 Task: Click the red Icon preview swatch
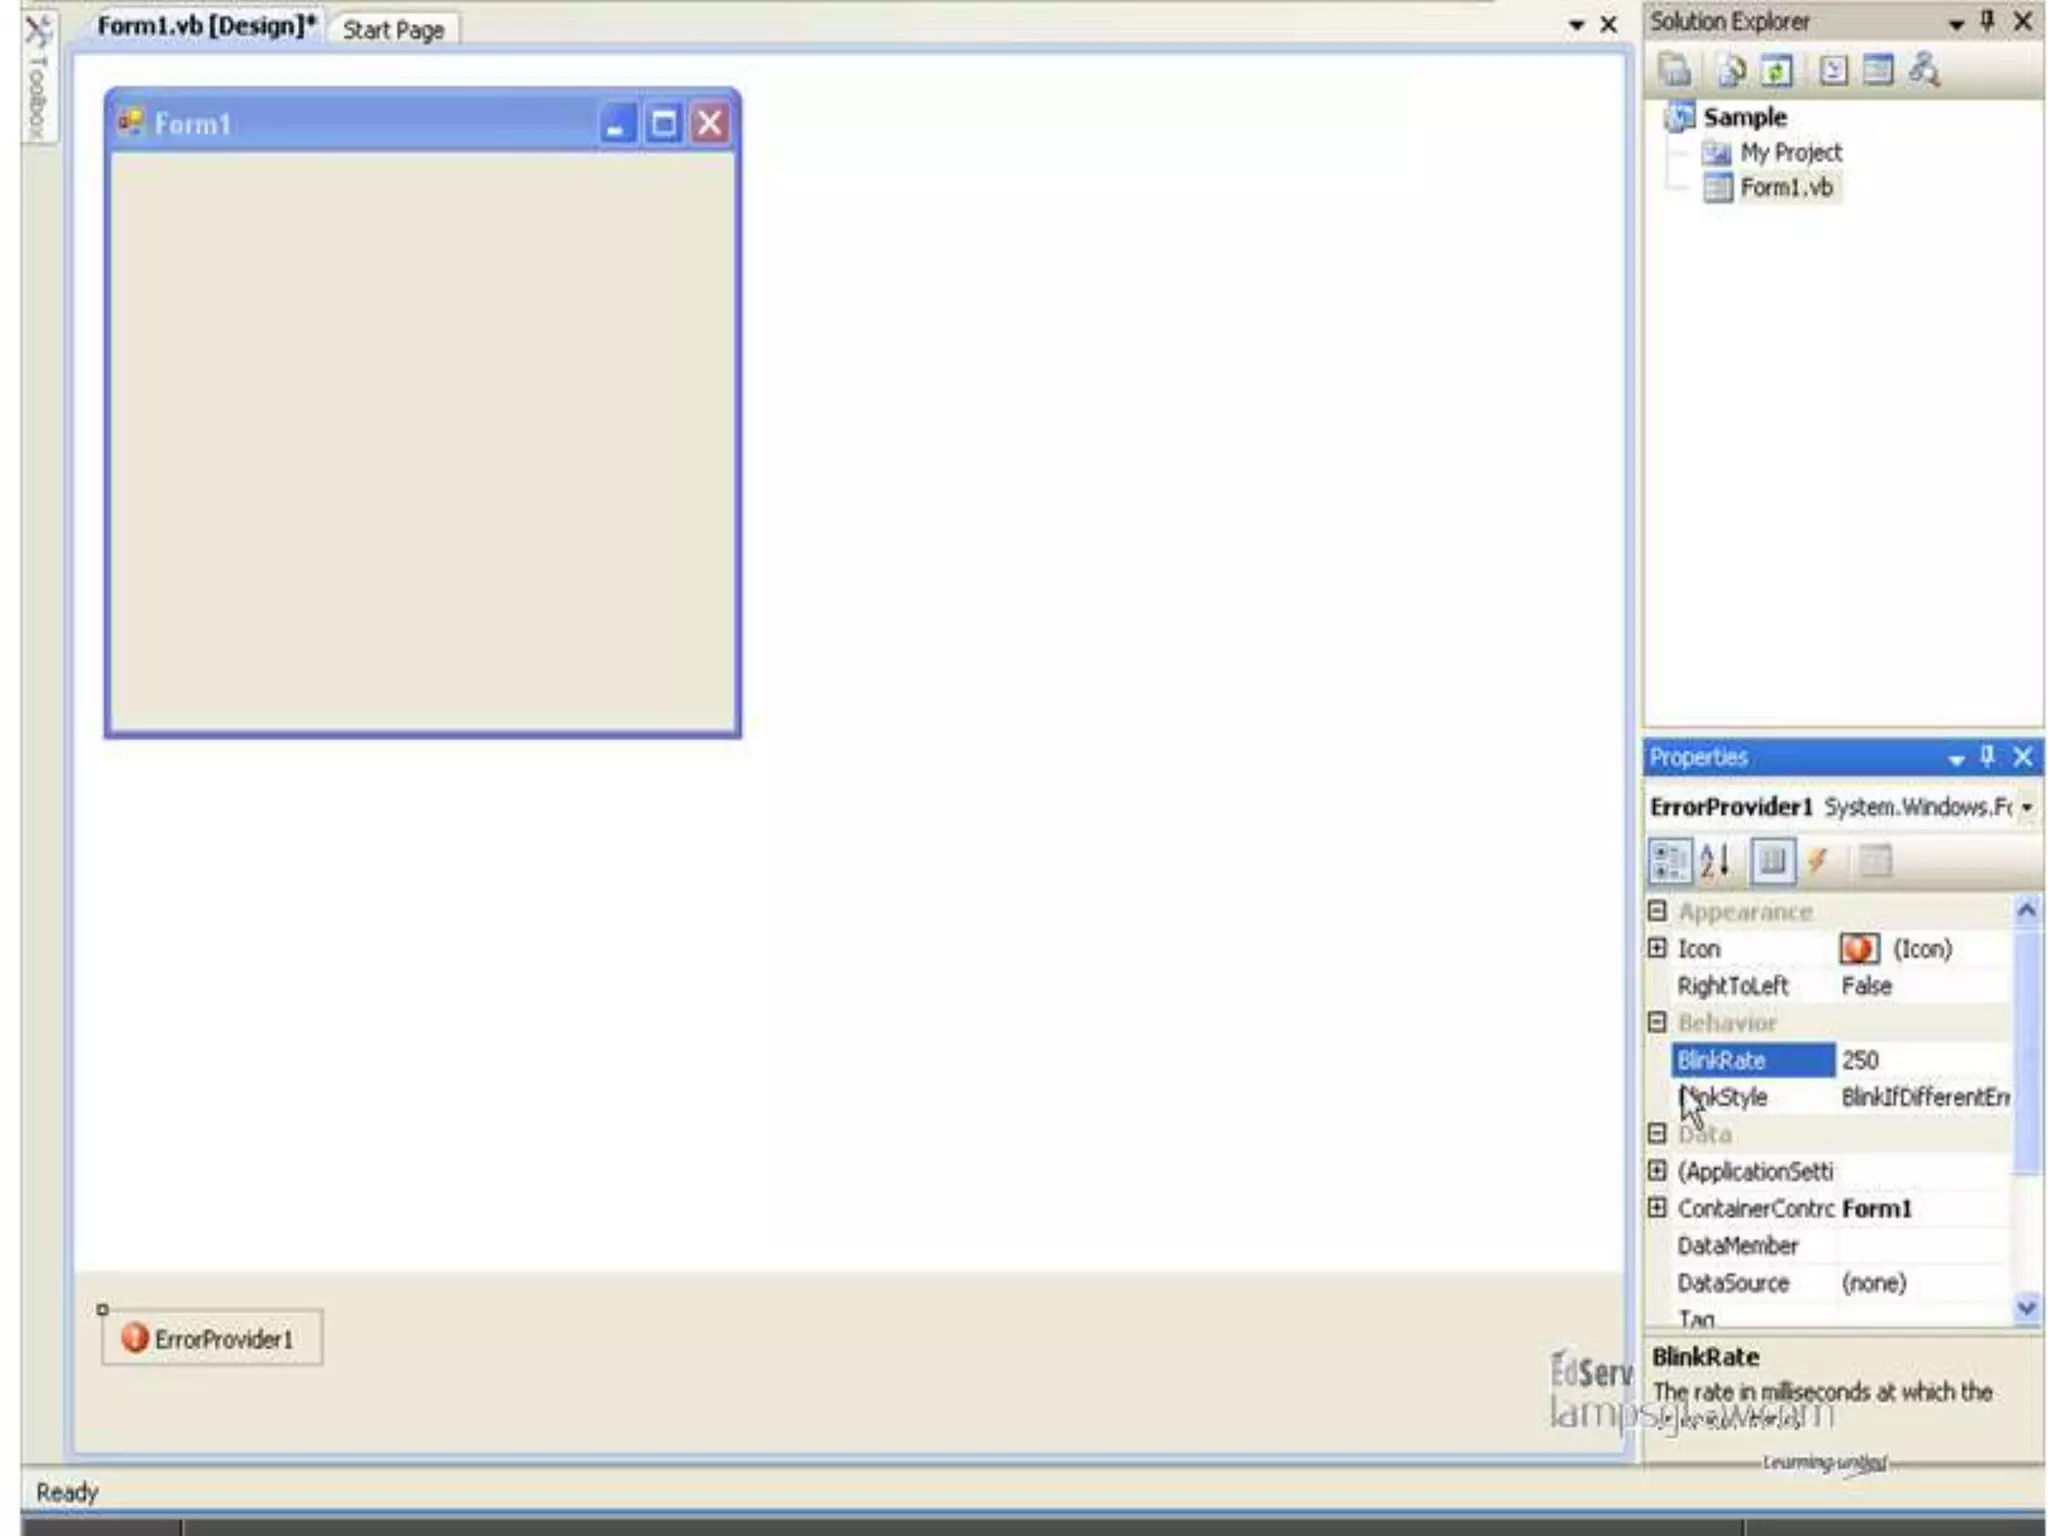tap(1859, 948)
